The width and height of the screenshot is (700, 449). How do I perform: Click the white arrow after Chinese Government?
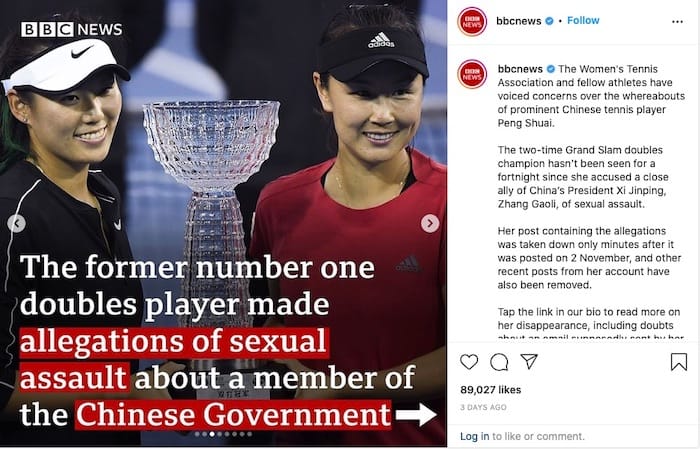point(416,415)
